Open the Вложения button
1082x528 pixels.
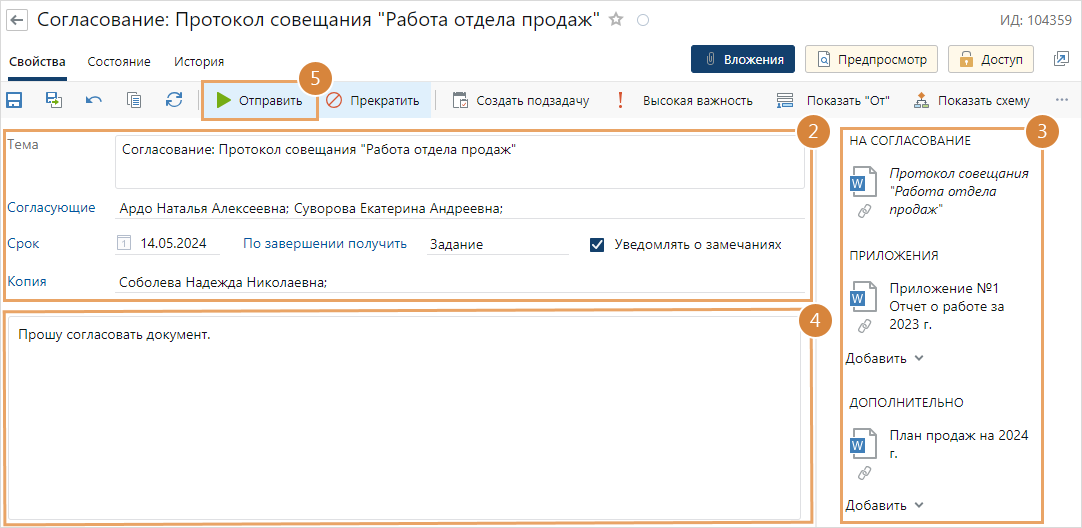tap(743, 59)
